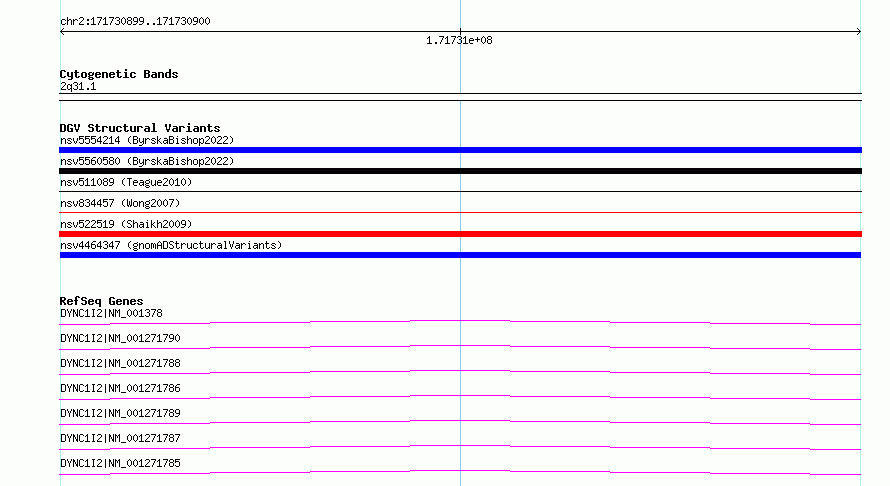Select the DGV Structural Variants heading
890x486 pixels.
pyautogui.click(x=140, y=128)
